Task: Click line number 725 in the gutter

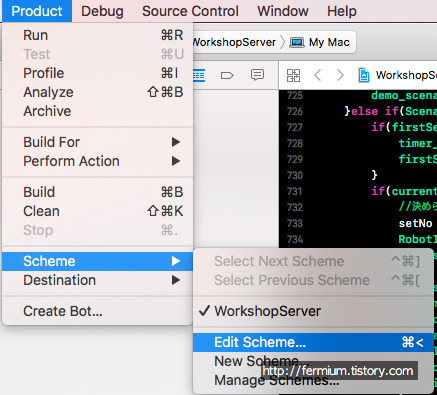Action: pos(295,96)
